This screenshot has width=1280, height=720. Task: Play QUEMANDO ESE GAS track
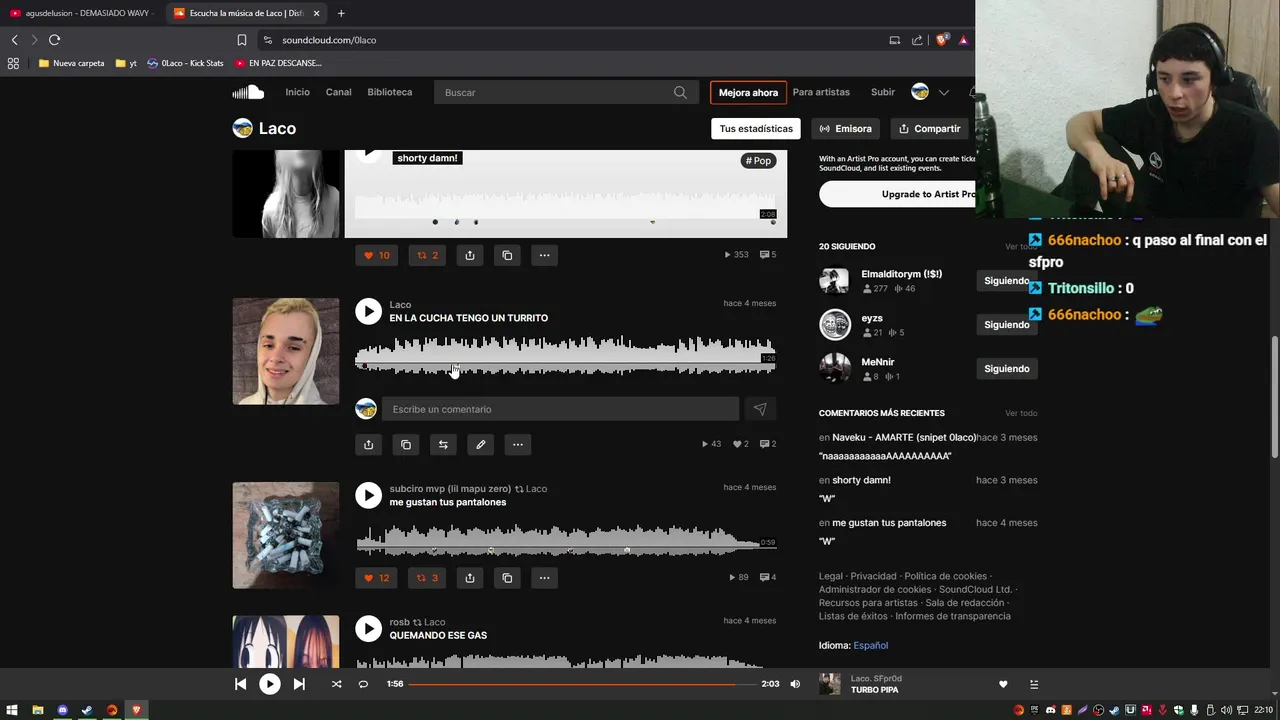[x=369, y=628]
